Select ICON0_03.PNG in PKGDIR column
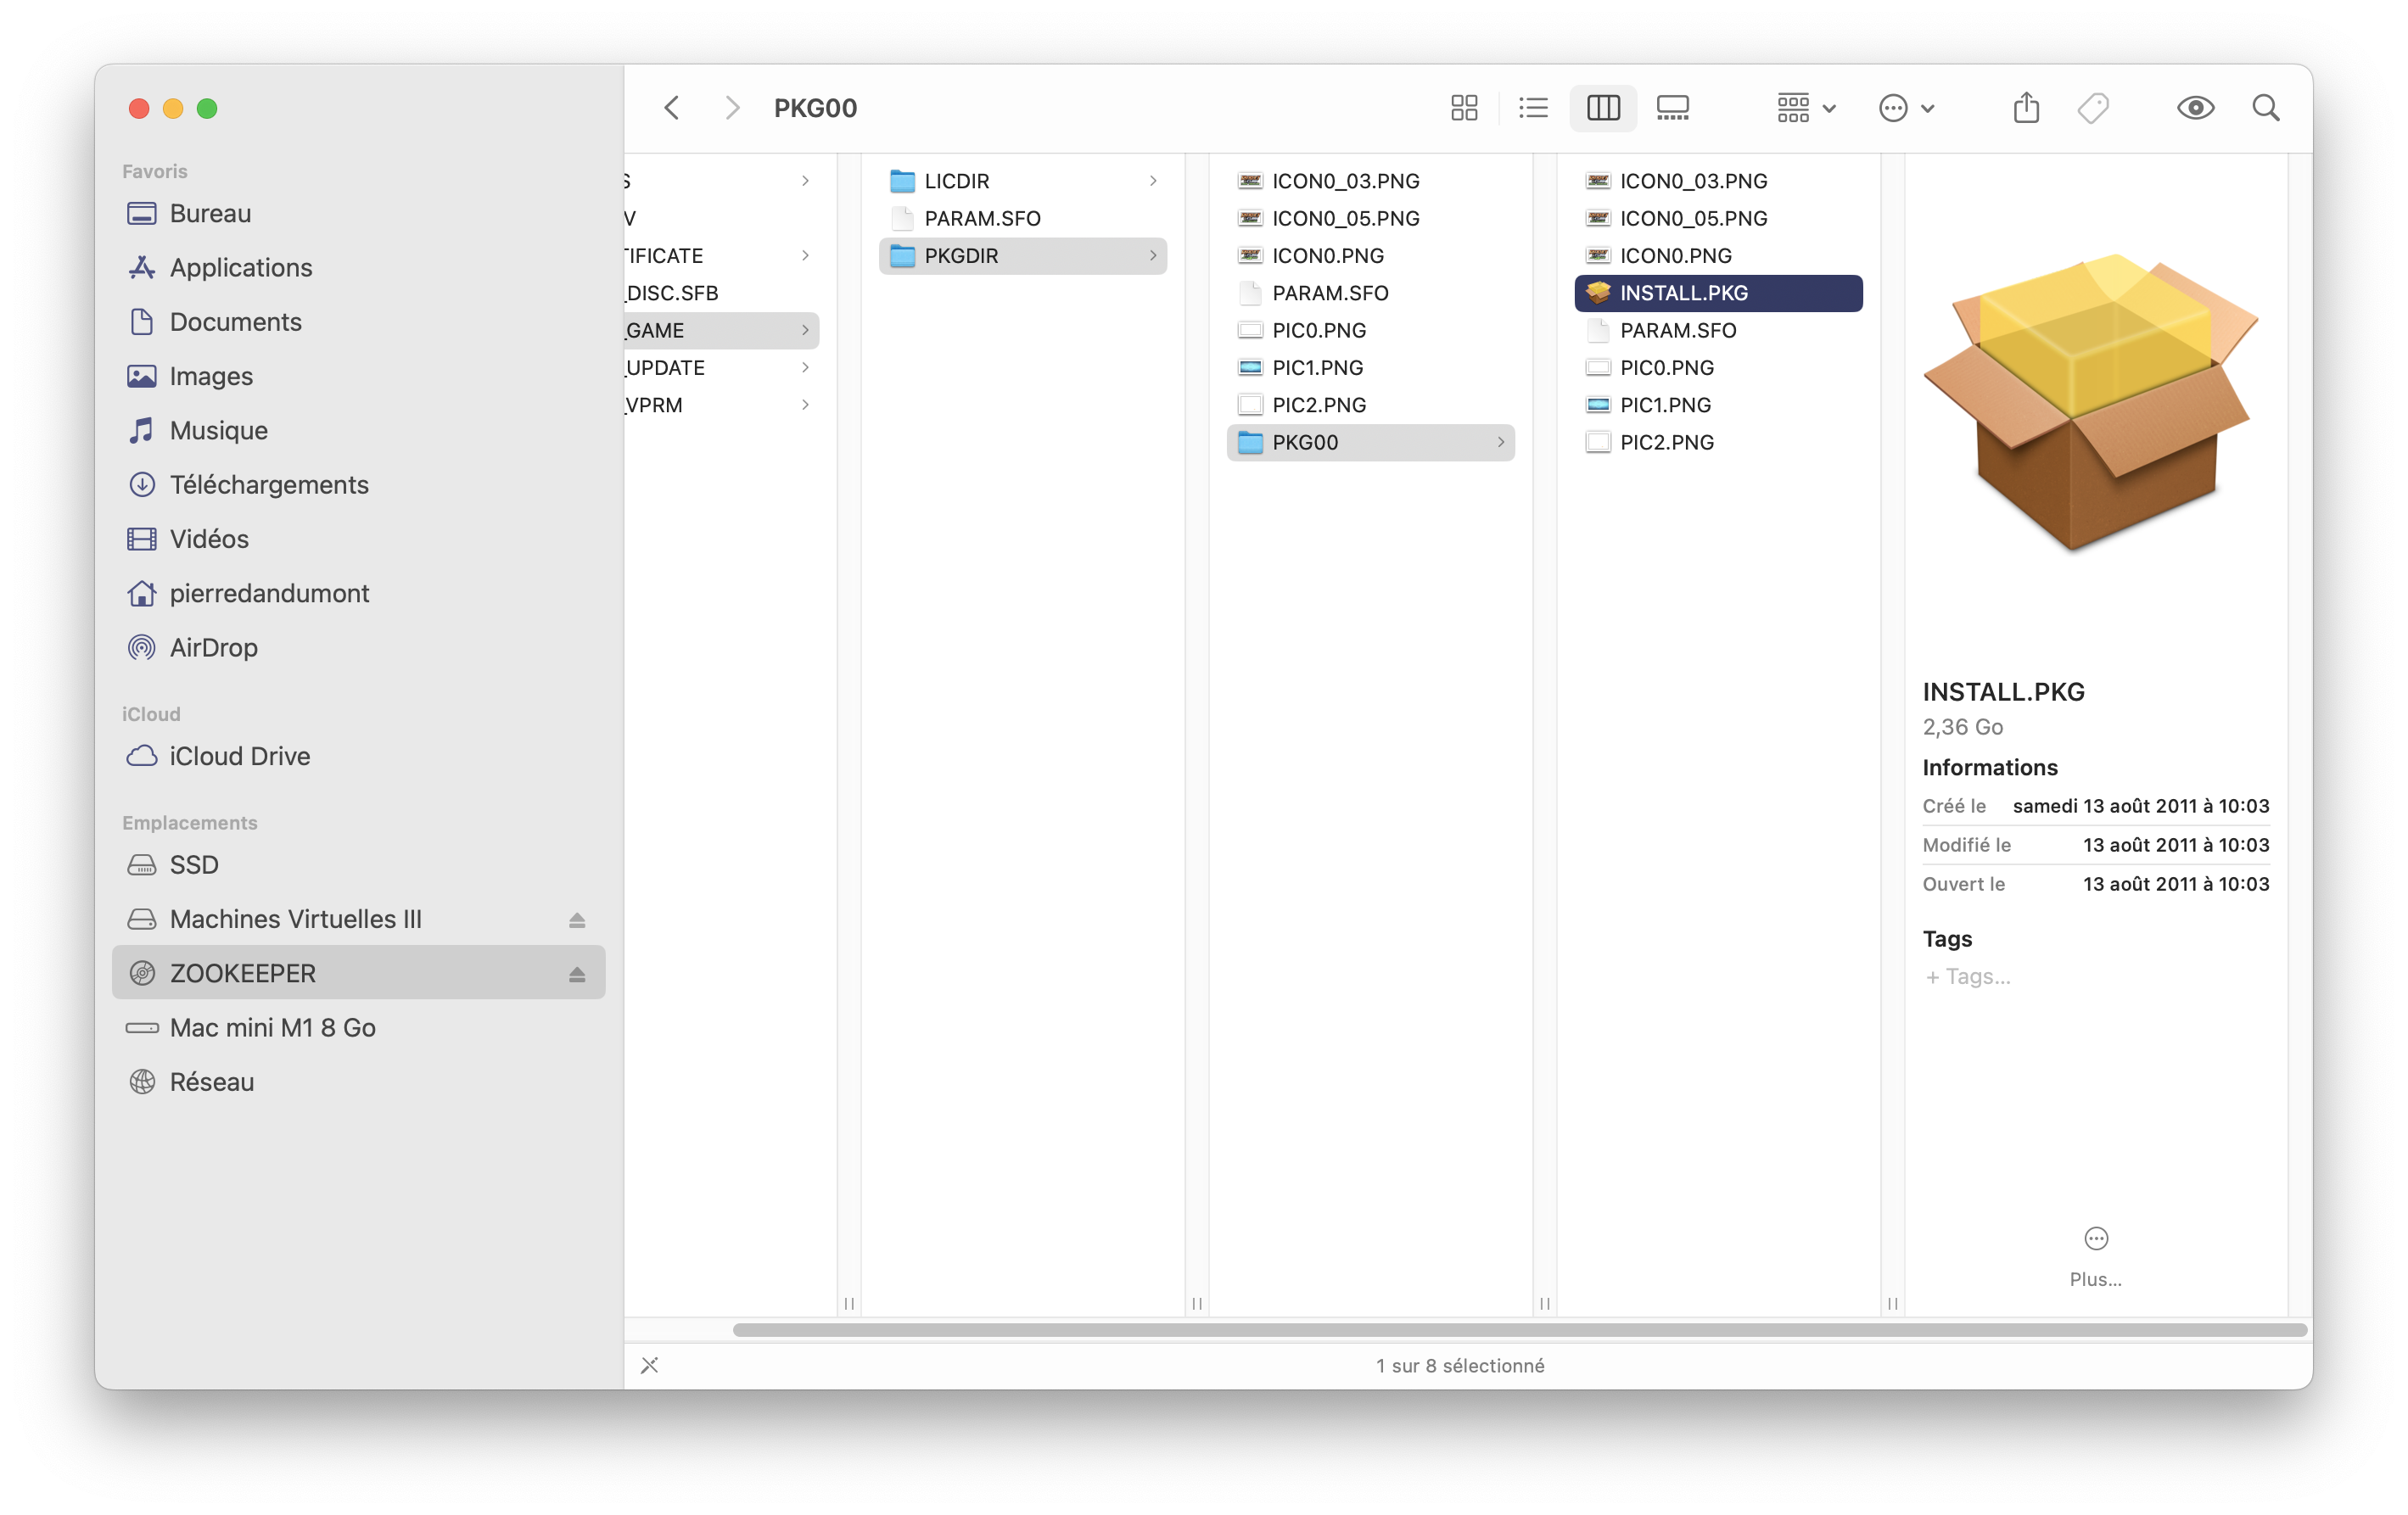The image size is (2408, 1515). [1370, 181]
